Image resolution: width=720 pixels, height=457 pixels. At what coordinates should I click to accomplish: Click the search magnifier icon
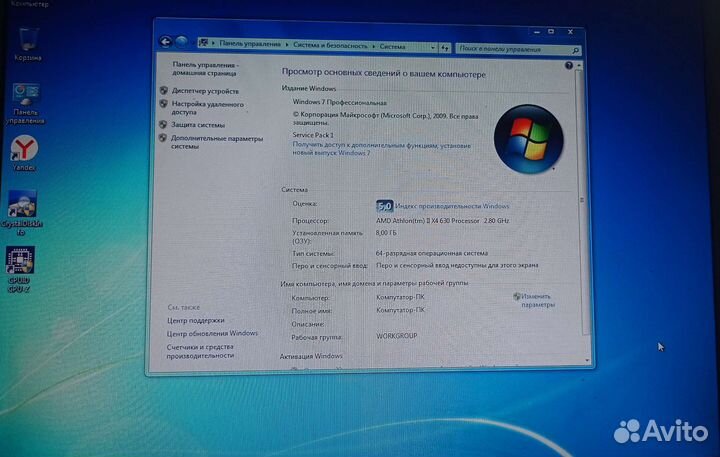pos(575,50)
